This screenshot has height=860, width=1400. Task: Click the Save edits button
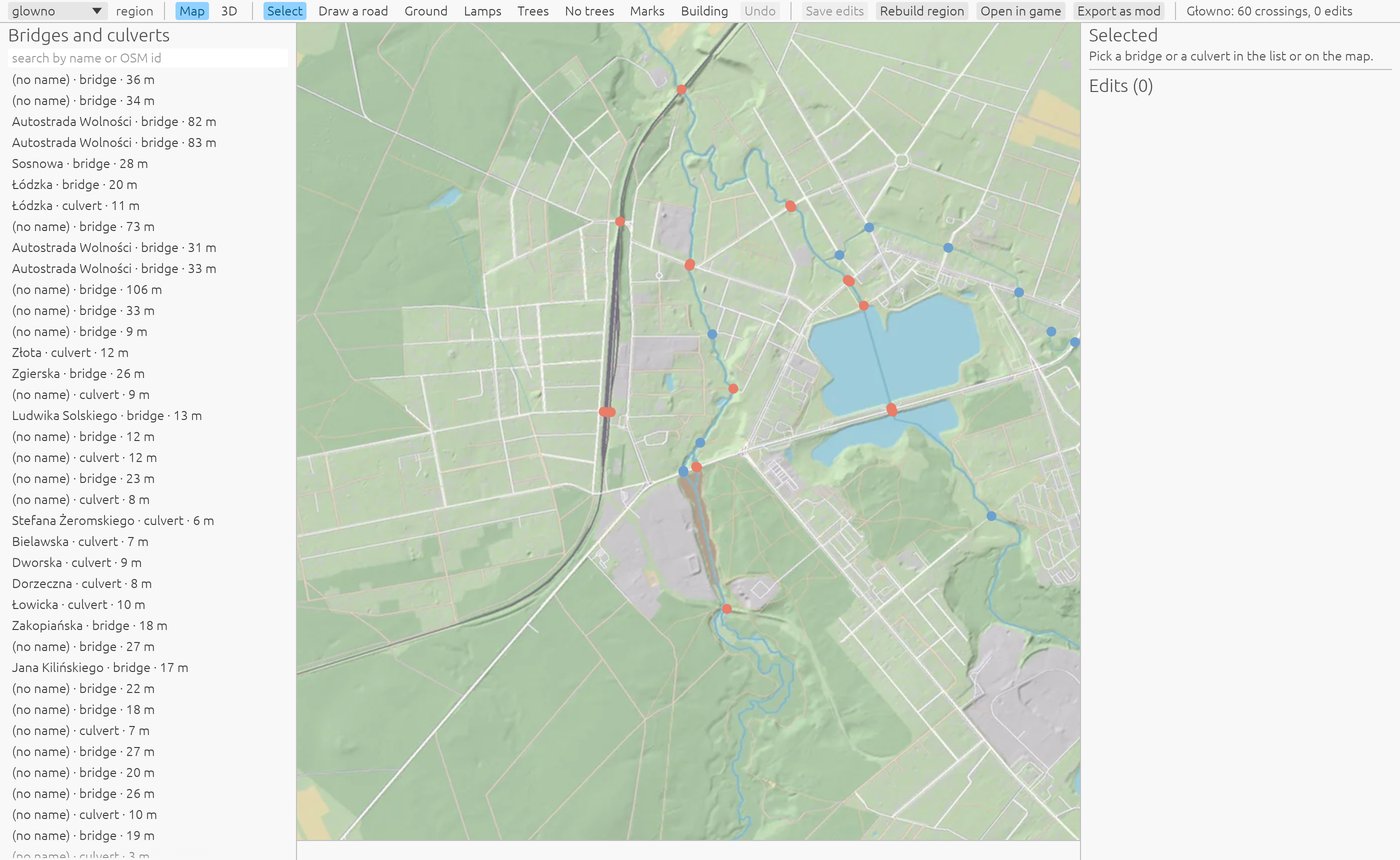point(834,11)
